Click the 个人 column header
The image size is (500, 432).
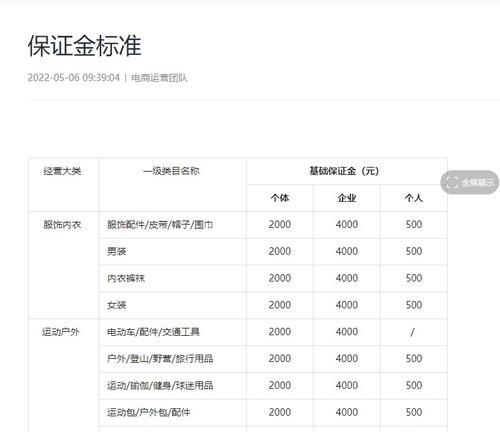point(414,198)
